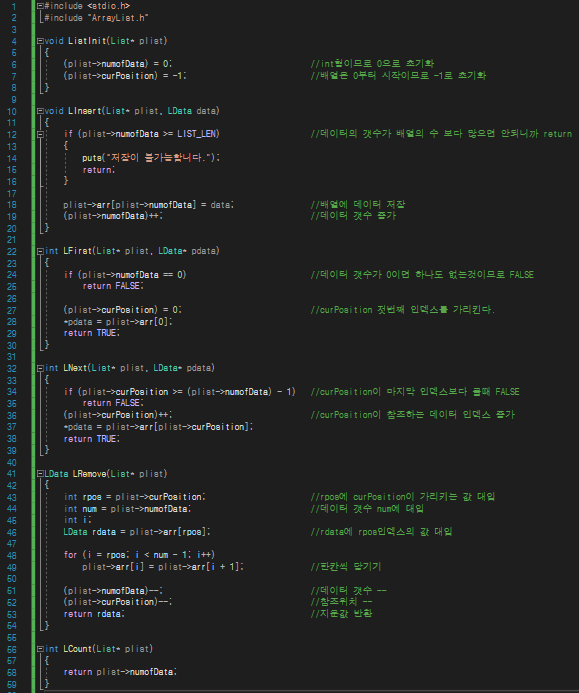Collapse the LRemove function fold marker

tap(40, 474)
